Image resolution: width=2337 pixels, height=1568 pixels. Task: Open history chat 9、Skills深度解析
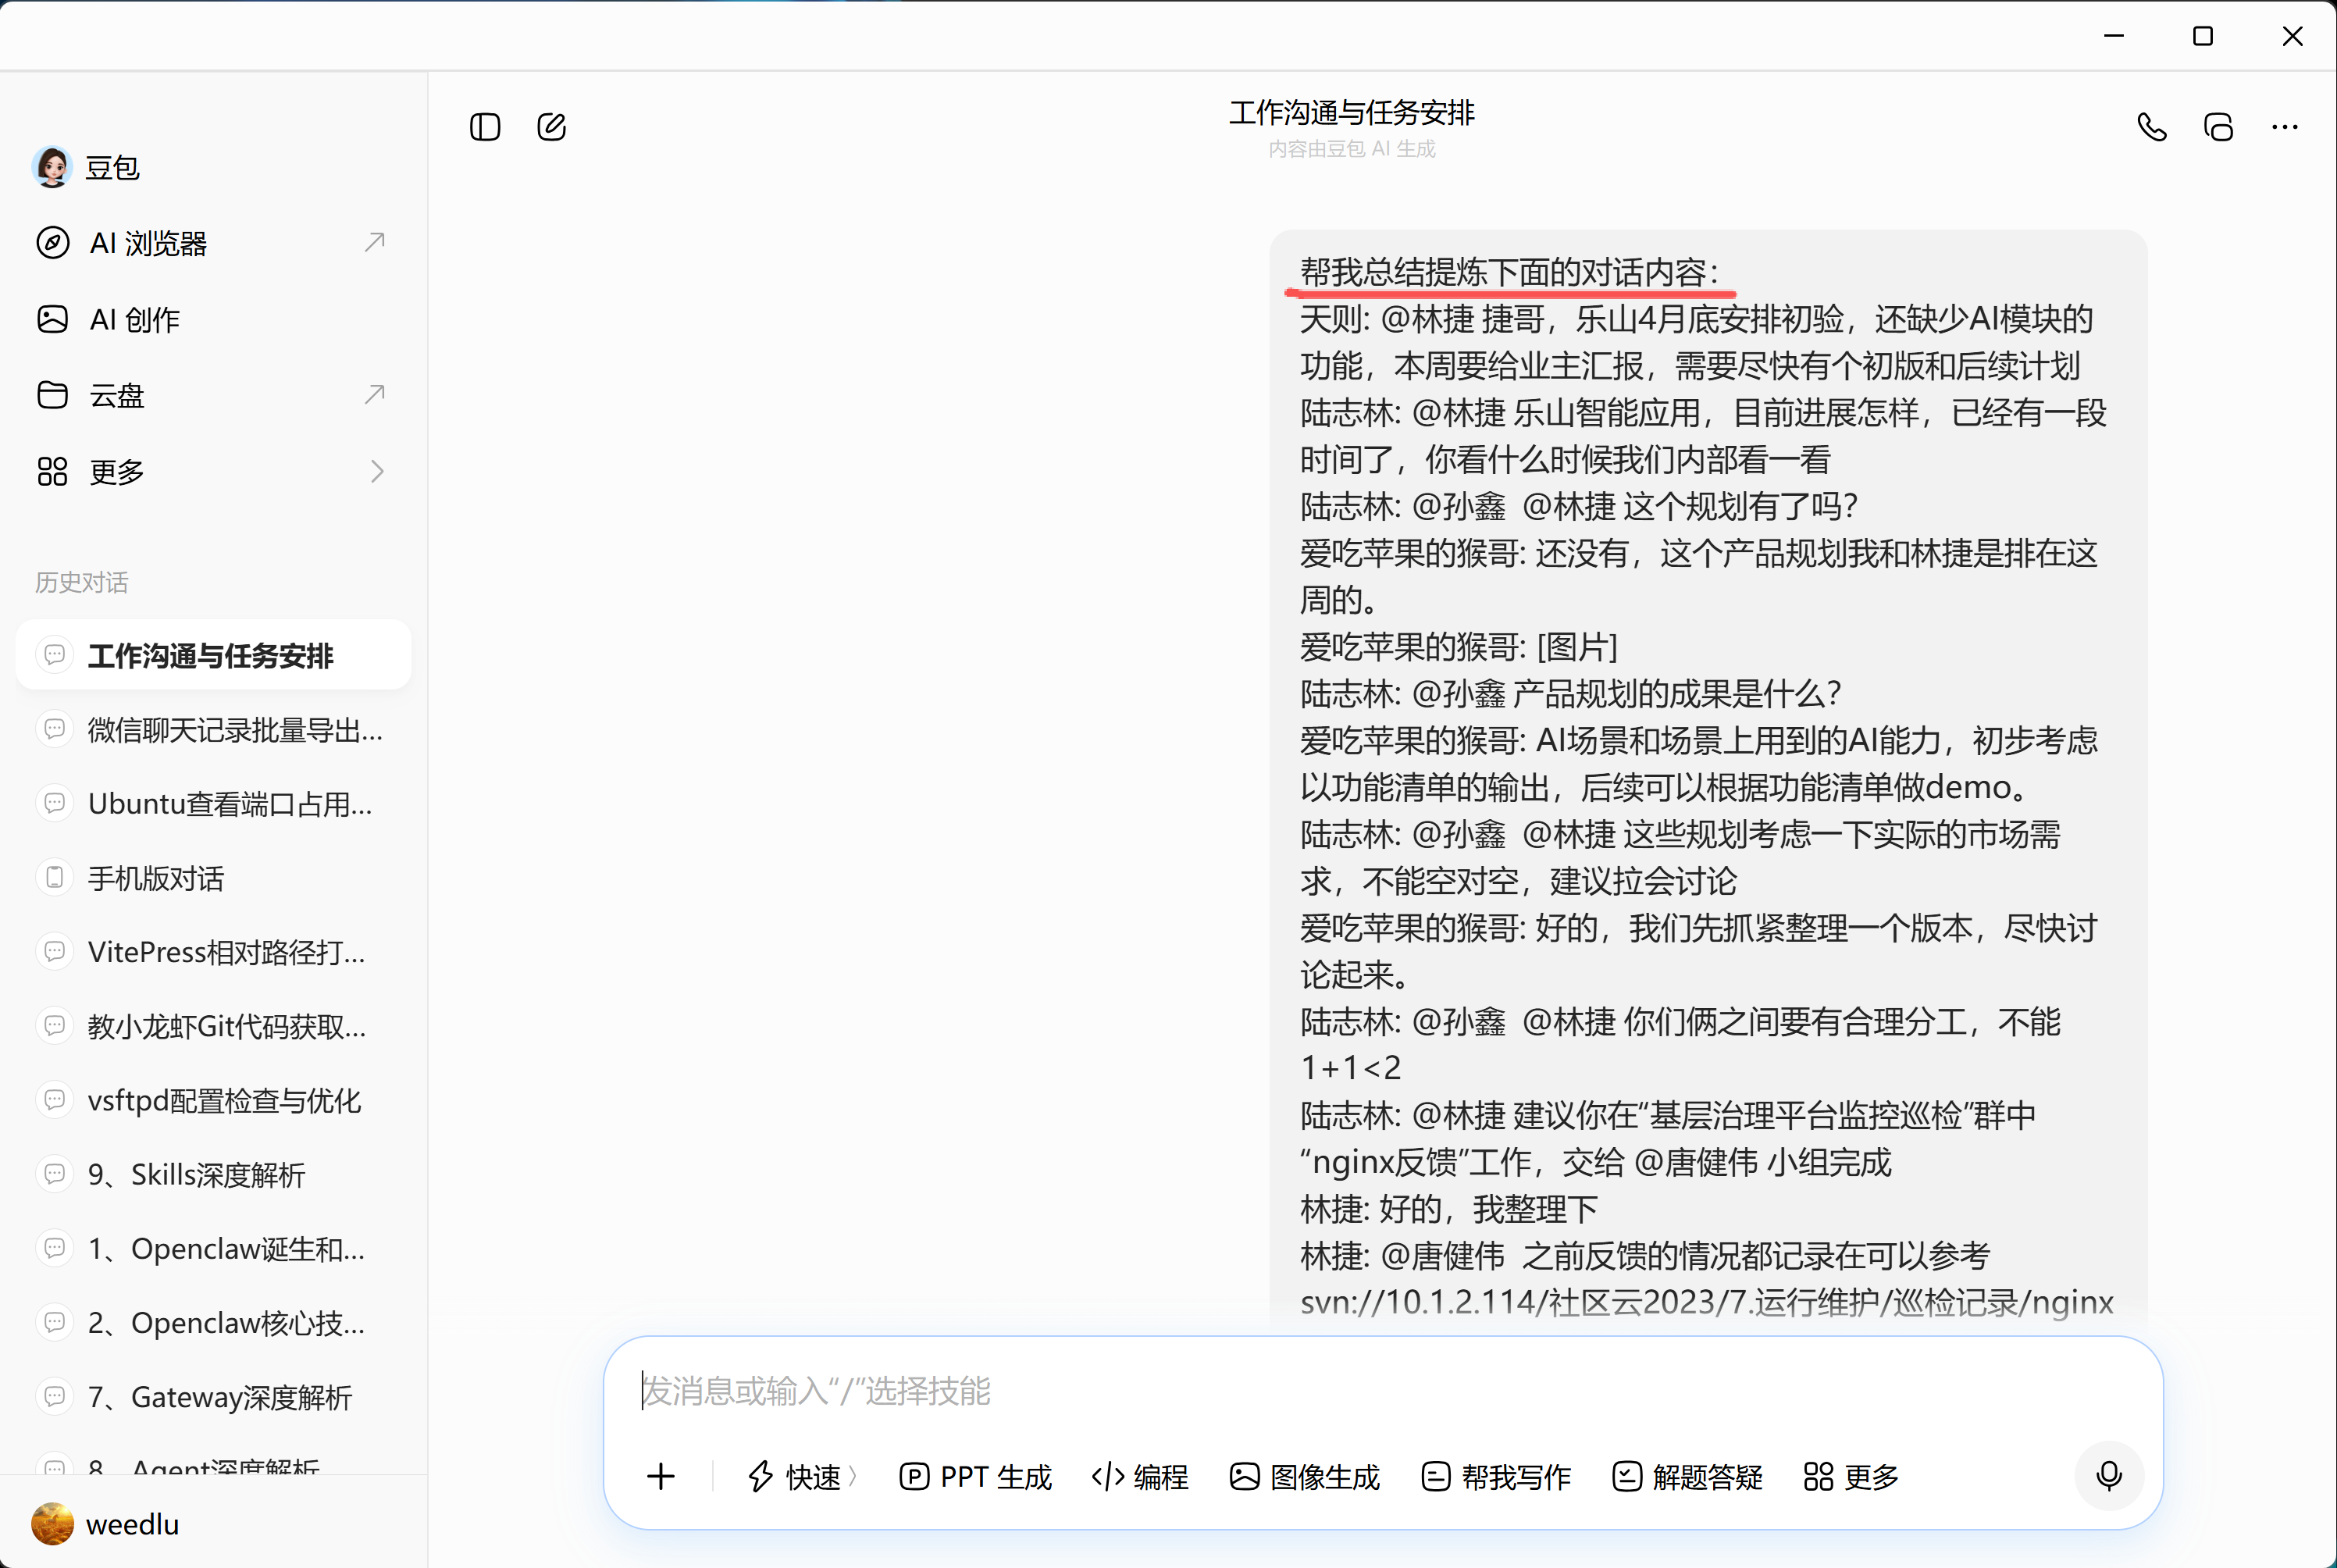(213, 1174)
